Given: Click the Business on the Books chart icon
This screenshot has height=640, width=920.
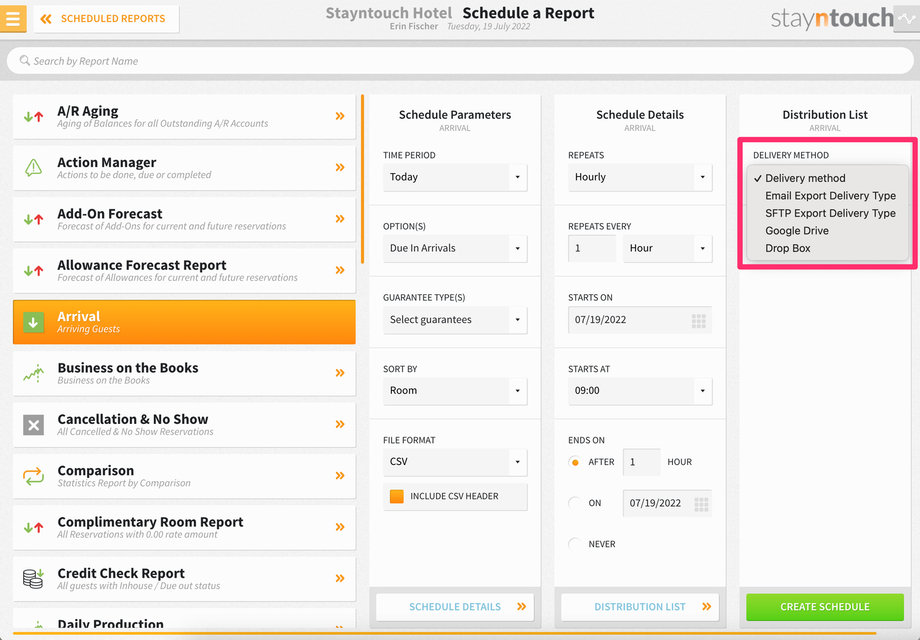Looking at the screenshot, I should click(x=33, y=373).
